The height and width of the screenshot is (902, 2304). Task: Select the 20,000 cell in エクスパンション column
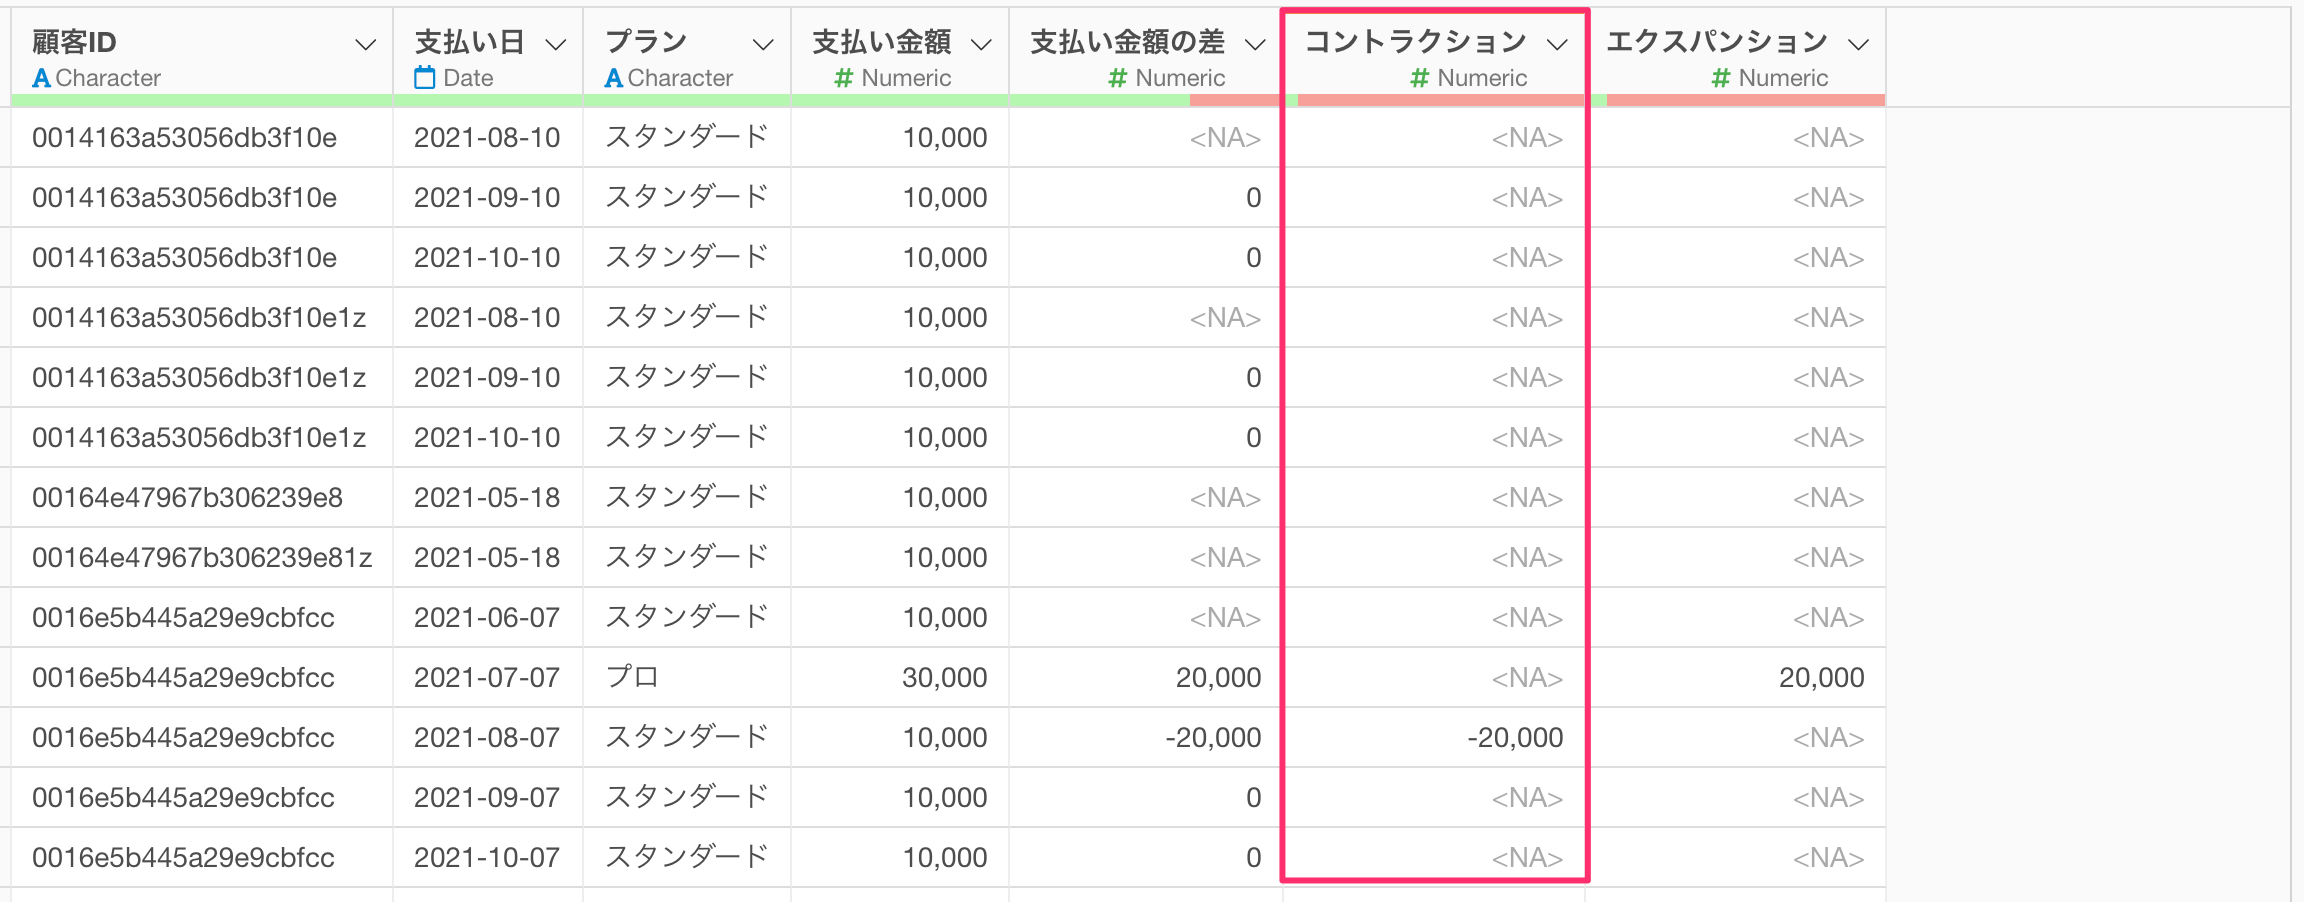click(x=1820, y=678)
